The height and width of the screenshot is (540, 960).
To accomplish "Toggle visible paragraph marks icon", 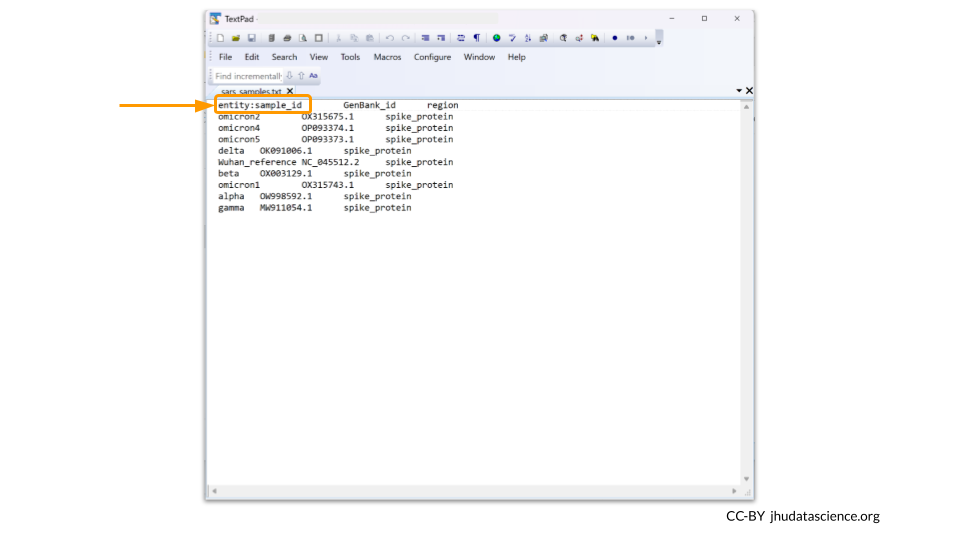I will [x=476, y=38].
